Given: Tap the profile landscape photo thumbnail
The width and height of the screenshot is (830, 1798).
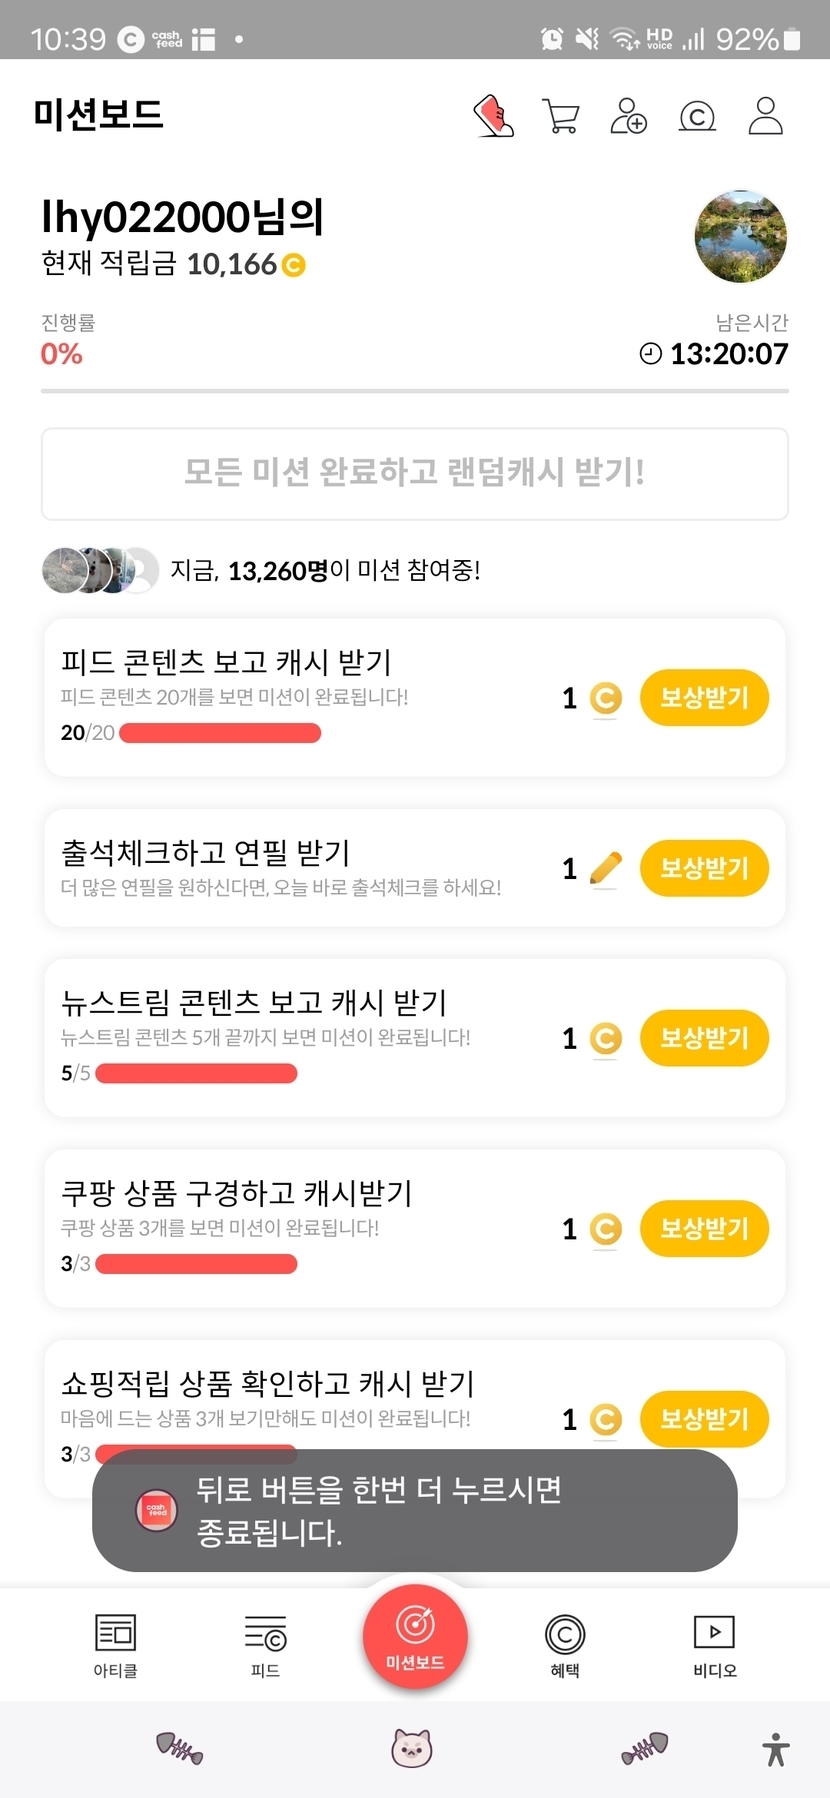Looking at the screenshot, I should (741, 237).
